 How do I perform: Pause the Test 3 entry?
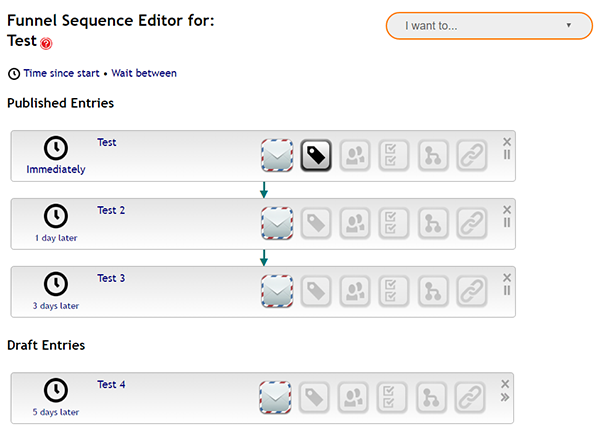tap(507, 290)
